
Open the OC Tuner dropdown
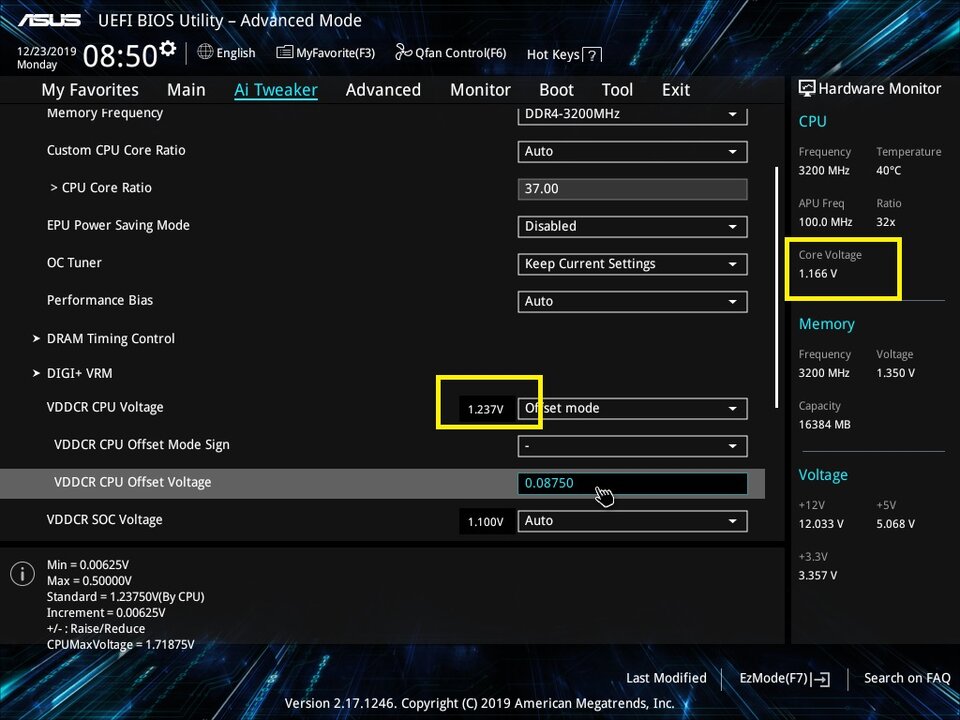coord(632,264)
